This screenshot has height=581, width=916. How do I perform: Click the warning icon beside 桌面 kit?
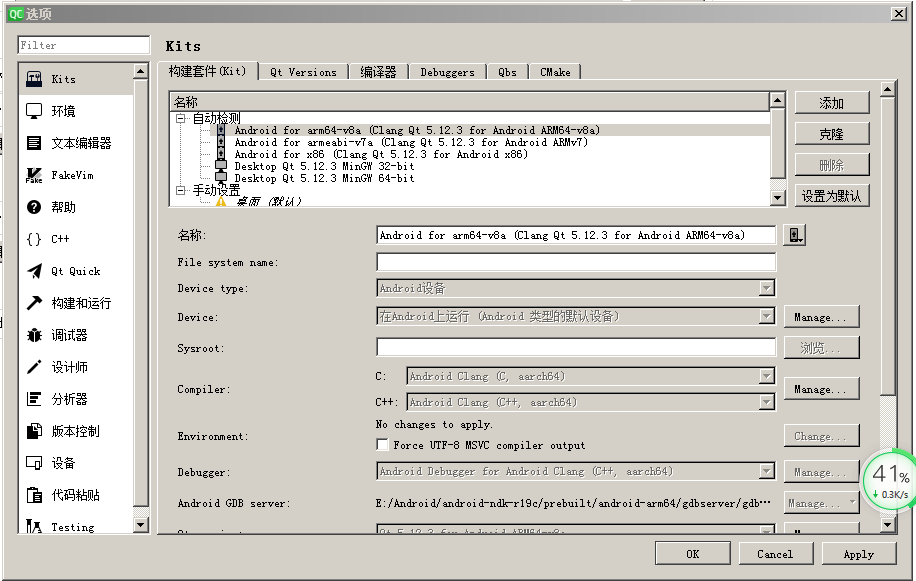pyautogui.click(x=221, y=202)
